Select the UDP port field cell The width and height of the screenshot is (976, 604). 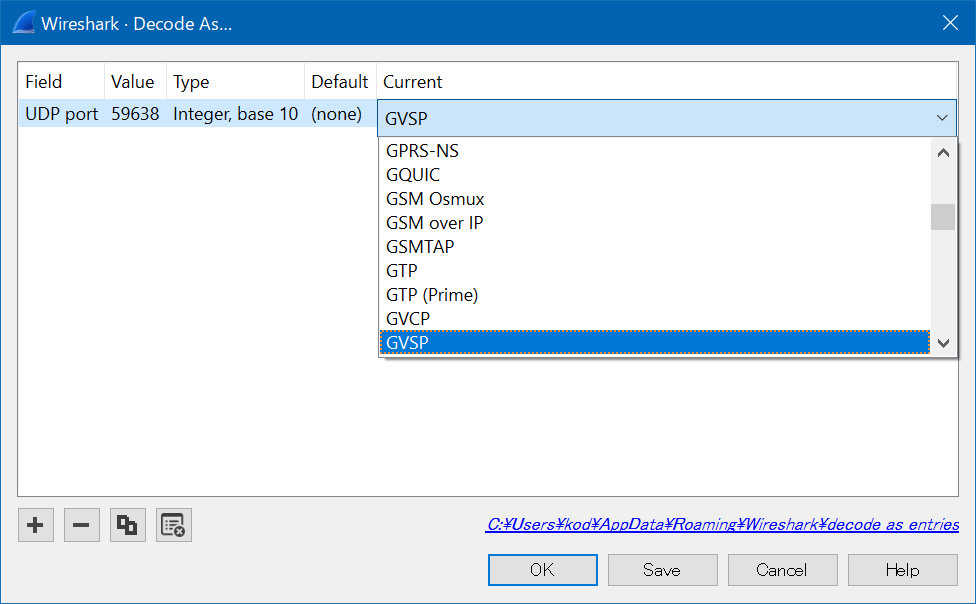pyautogui.click(x=62, y=114)
